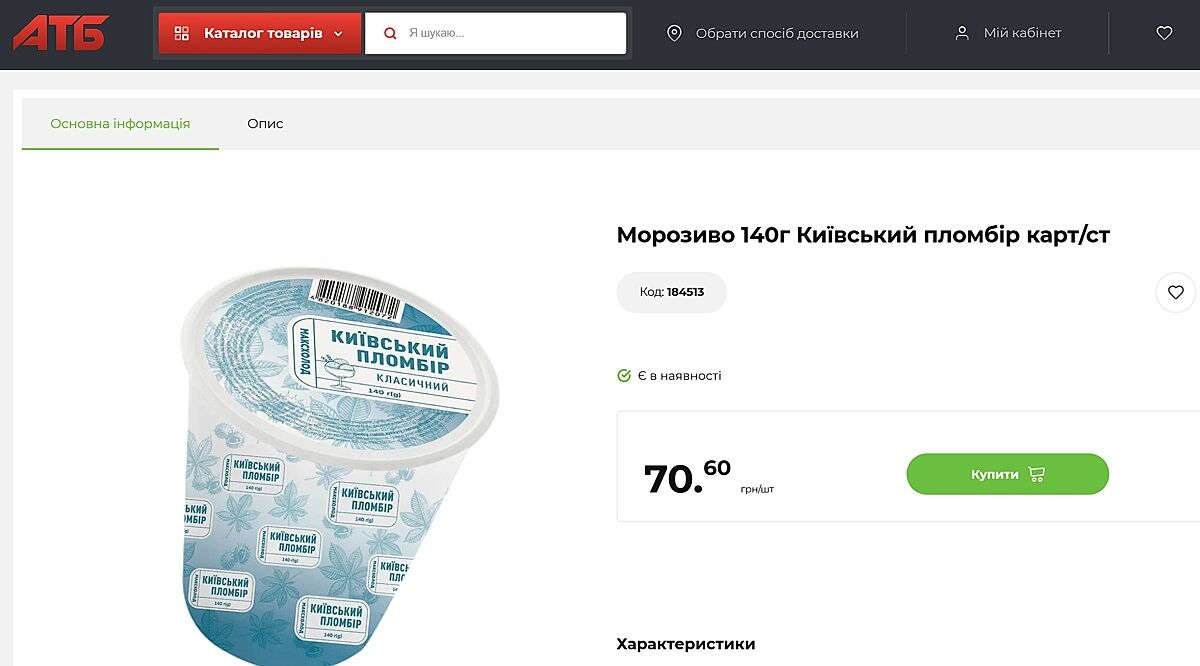The image size is (1200, 666).
Task: Click the search magnifier icon
Action: (391, 33)
